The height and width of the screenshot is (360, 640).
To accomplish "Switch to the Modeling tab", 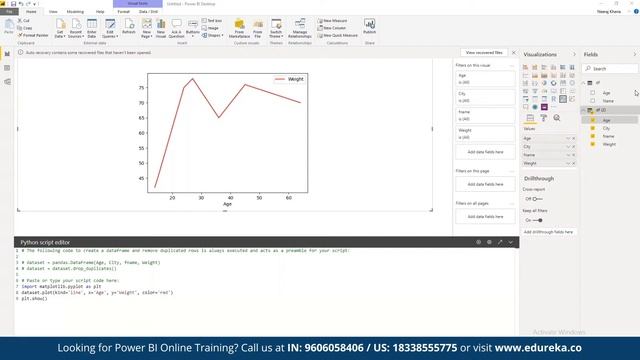I will 75,11.
